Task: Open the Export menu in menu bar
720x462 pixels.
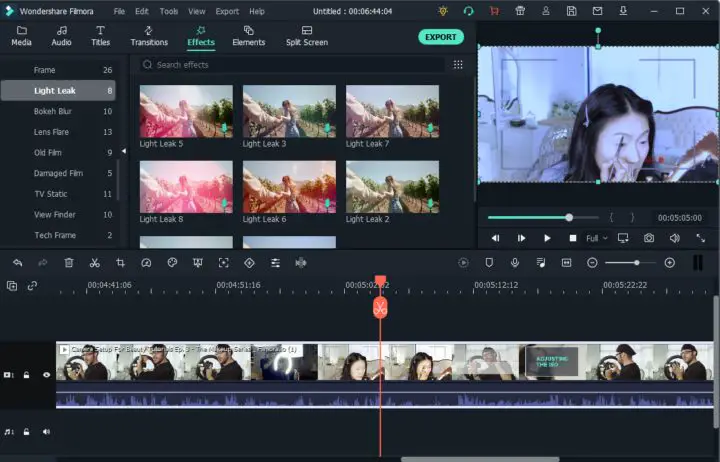Action: click(227, 11)
